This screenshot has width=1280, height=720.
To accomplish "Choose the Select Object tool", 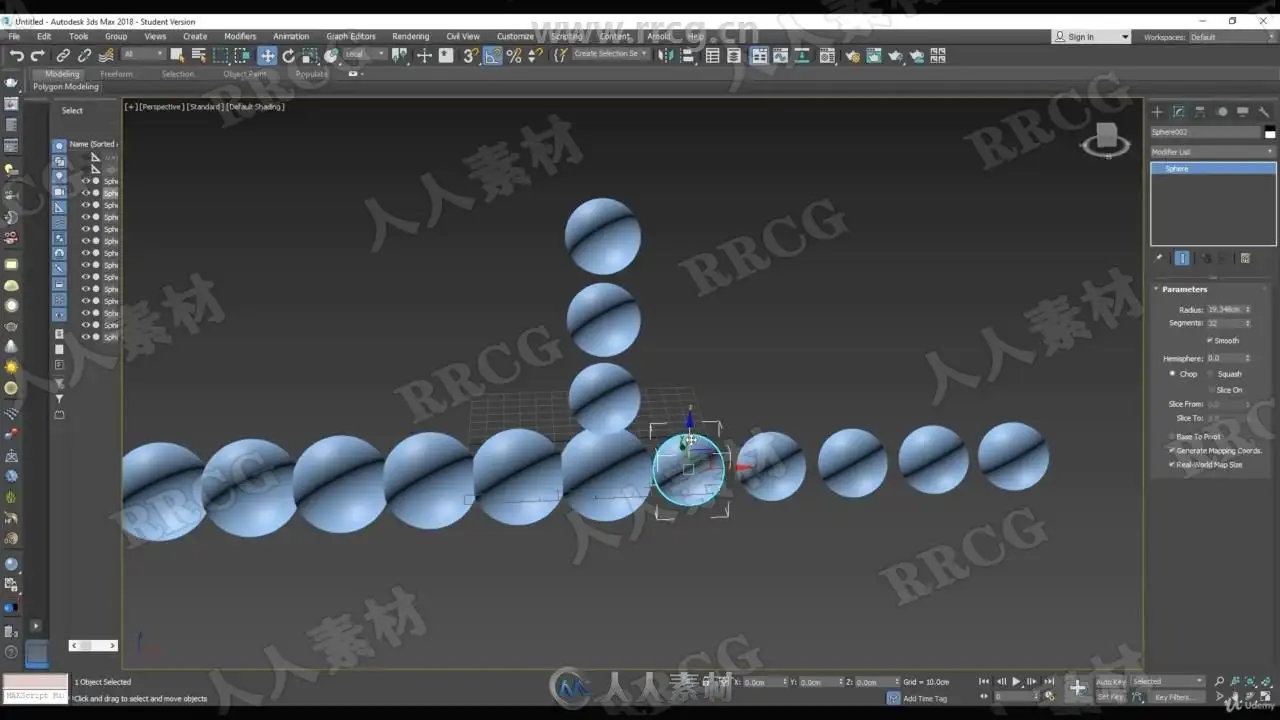I will click(177, 56).
